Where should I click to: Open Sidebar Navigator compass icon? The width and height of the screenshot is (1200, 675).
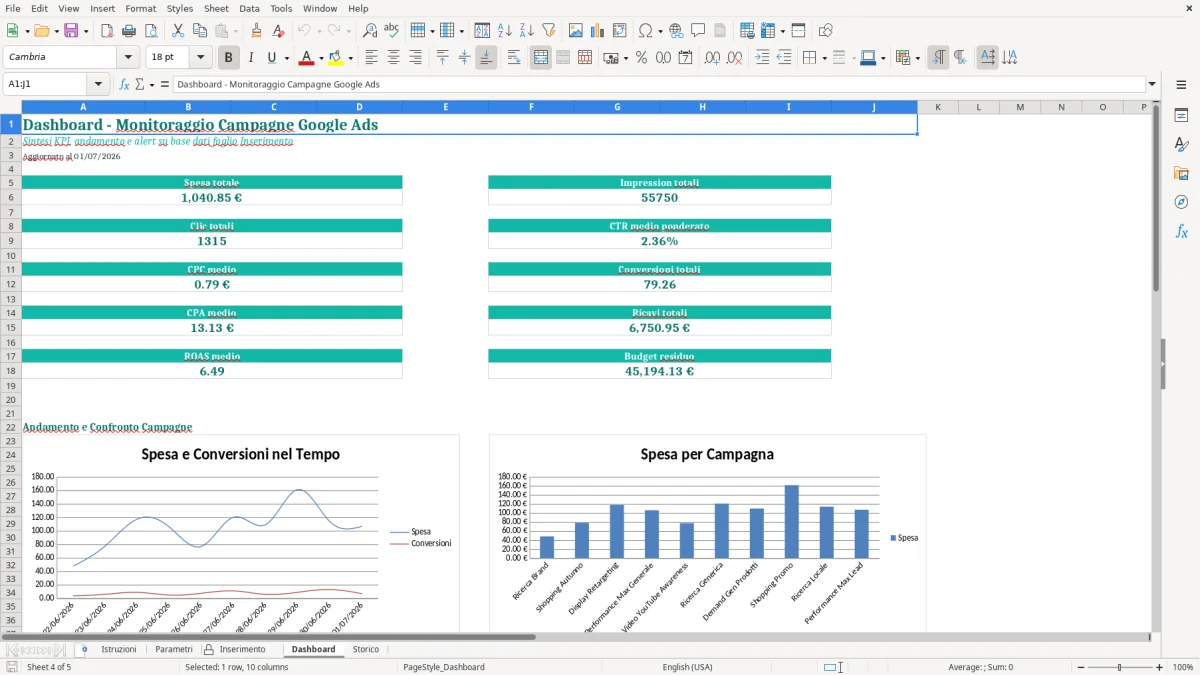(1181, 202)
